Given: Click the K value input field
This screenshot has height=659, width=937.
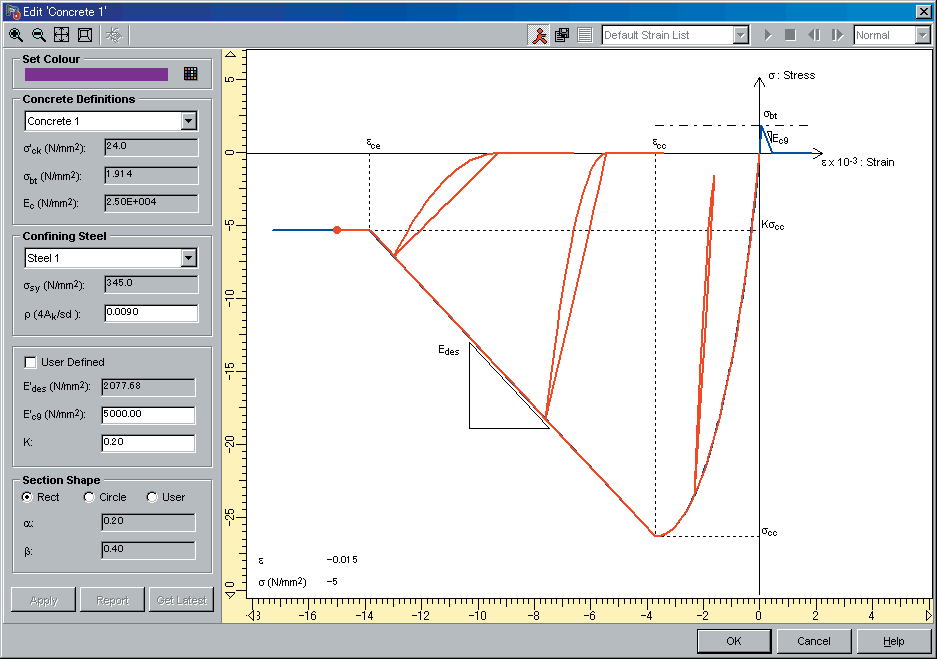Looking at the screenshot, I should [148, 443].
